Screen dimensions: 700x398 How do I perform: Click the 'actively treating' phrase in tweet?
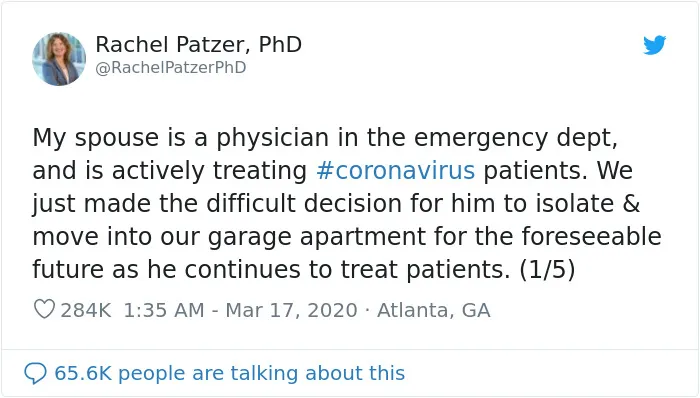click(209, 171)
